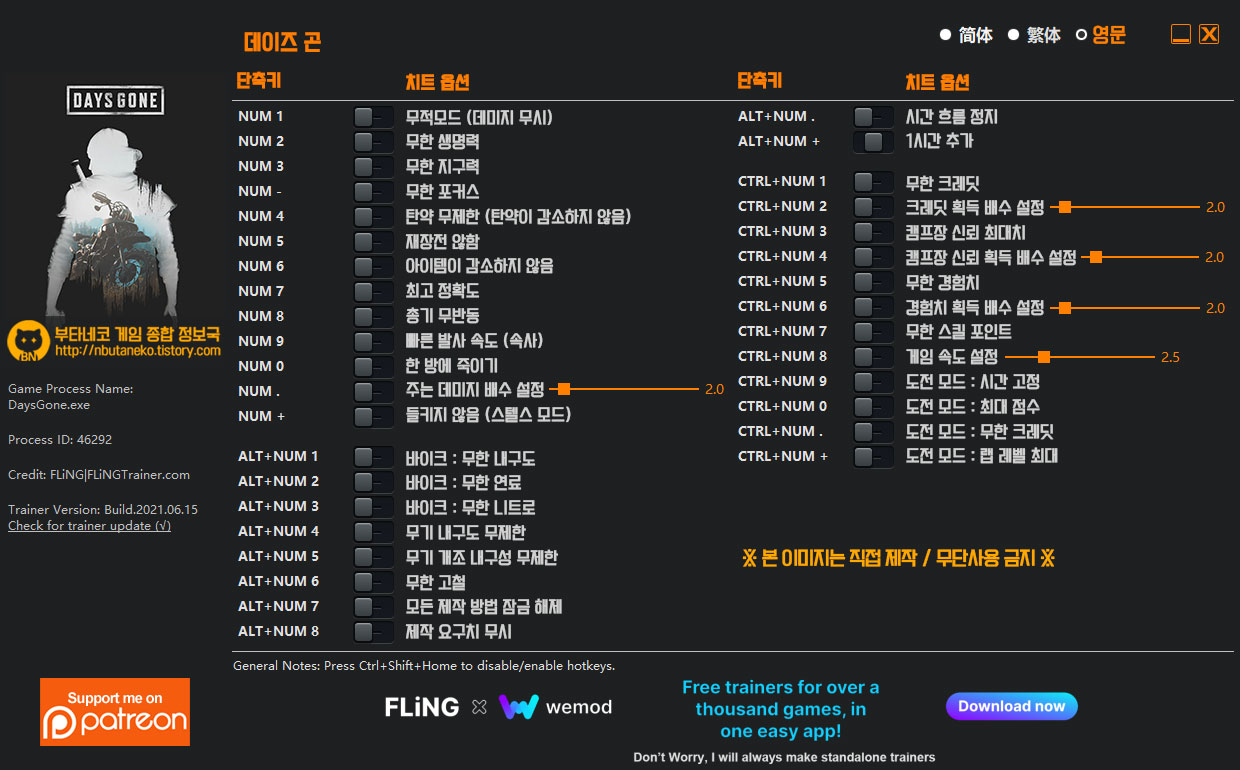
Task: Click the 경험치 획득 배수 slider handle
Action: tap(1065, 307)
